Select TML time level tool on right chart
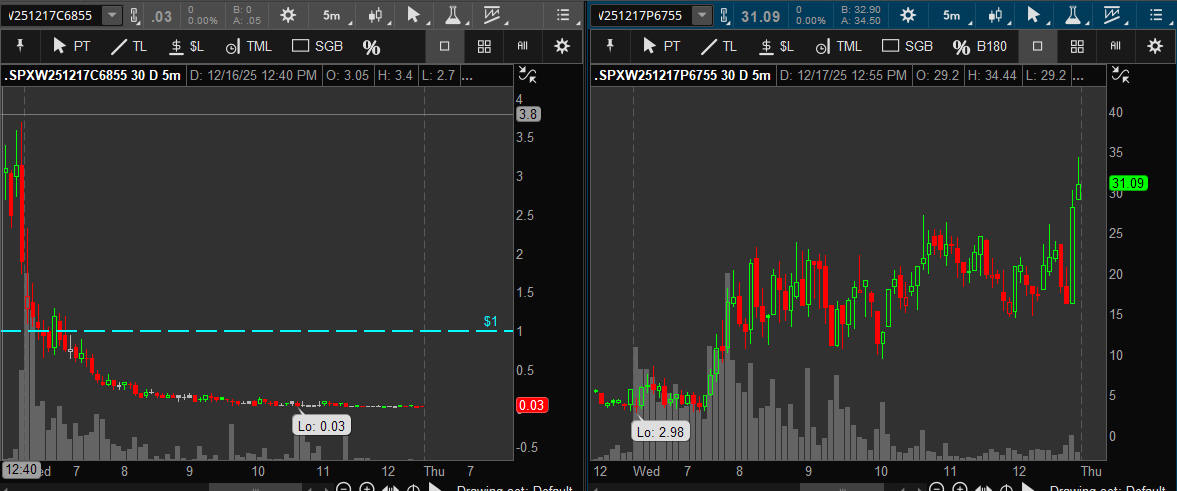1177x491 pixels. coord(837,46)
